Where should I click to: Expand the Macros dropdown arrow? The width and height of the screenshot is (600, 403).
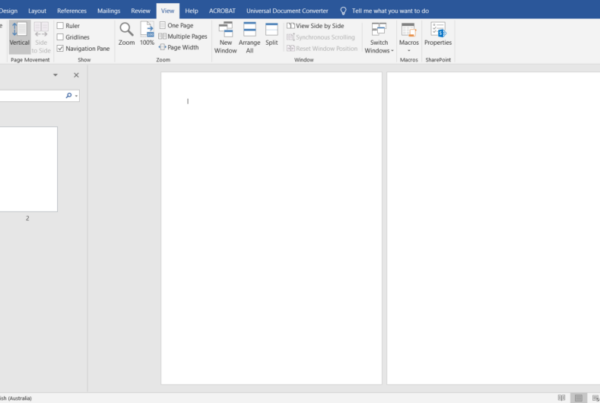tap(409, 51)
